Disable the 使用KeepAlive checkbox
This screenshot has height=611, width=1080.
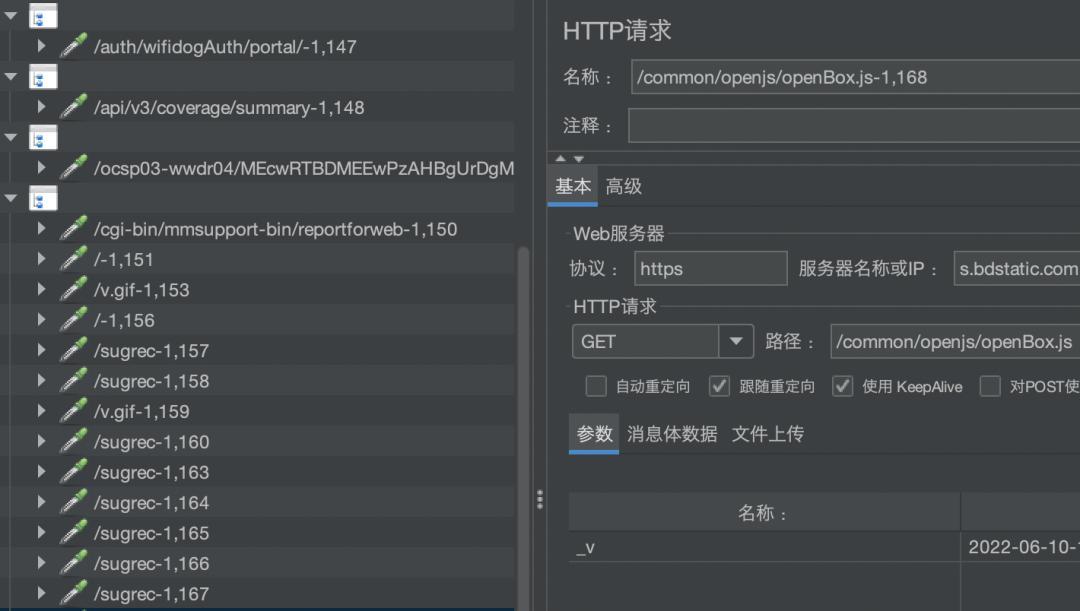tap(842, 386)
